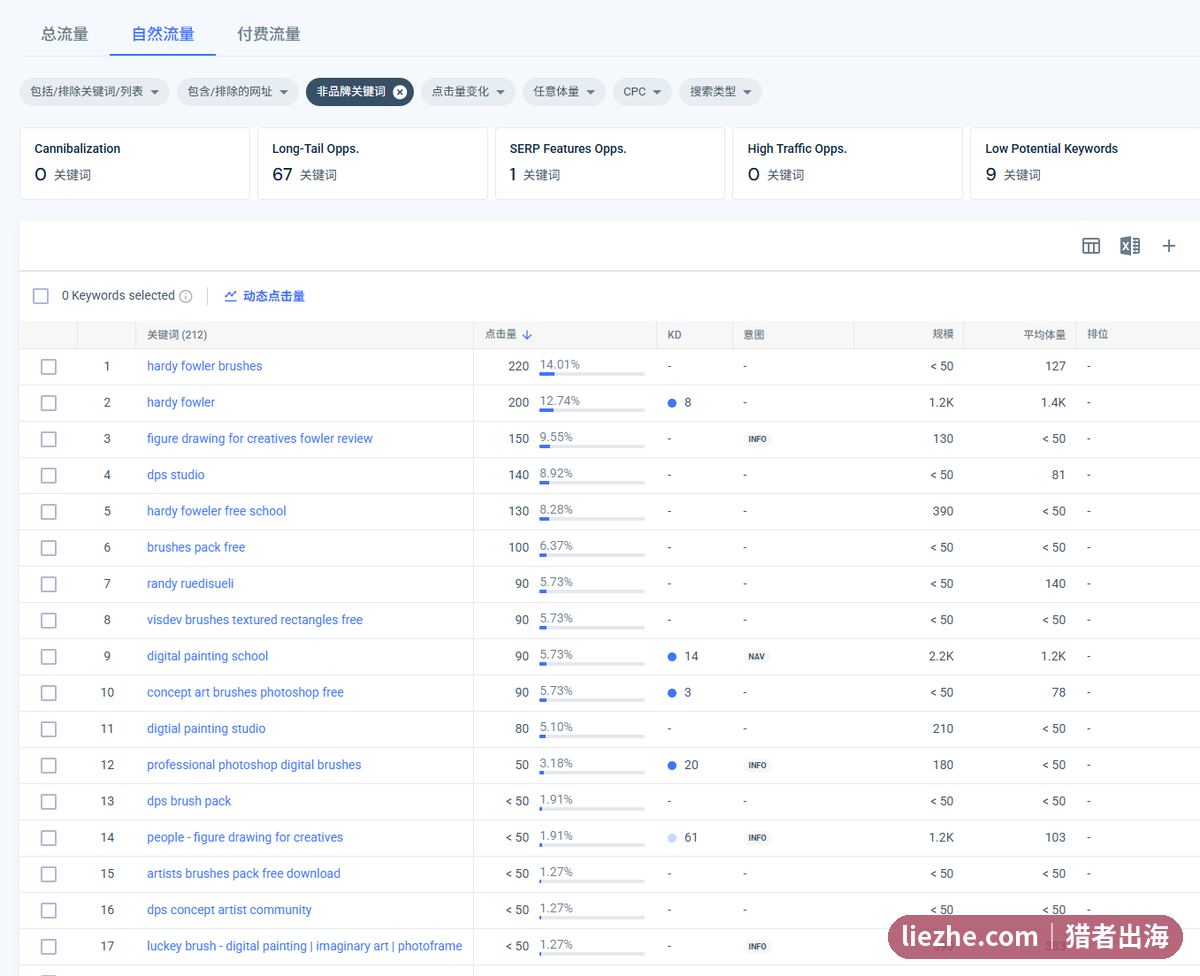Expand the 任意体量 dropdown filter

[x=563, y=92]
